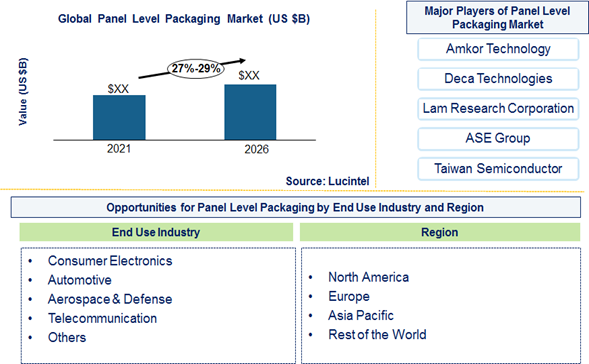Click the Source: Lucintel text
Image resolution: width=589 pixels, height=364 pixels.
click(x=328, y=181)
